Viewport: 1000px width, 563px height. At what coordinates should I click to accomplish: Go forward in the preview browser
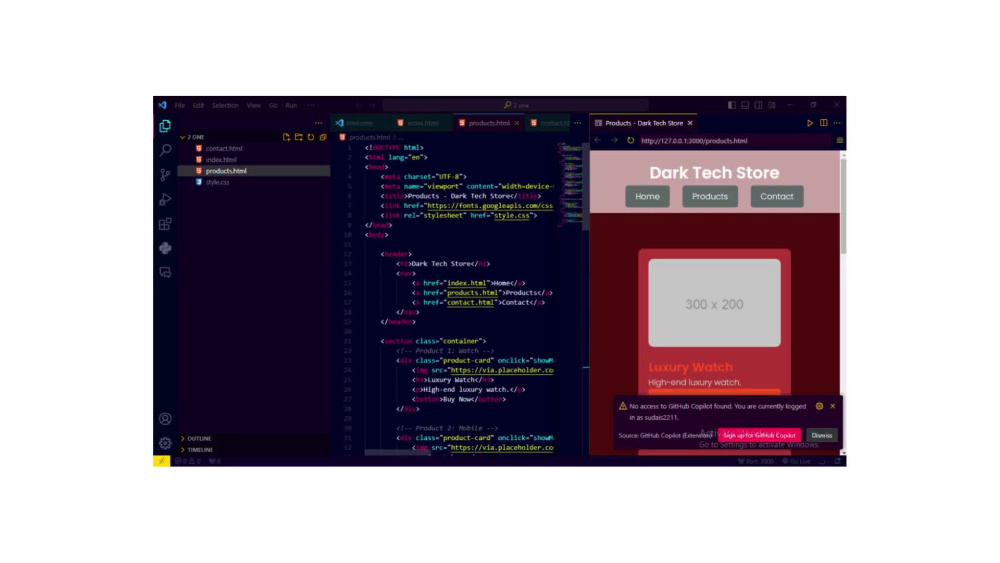tap(614, 140)
